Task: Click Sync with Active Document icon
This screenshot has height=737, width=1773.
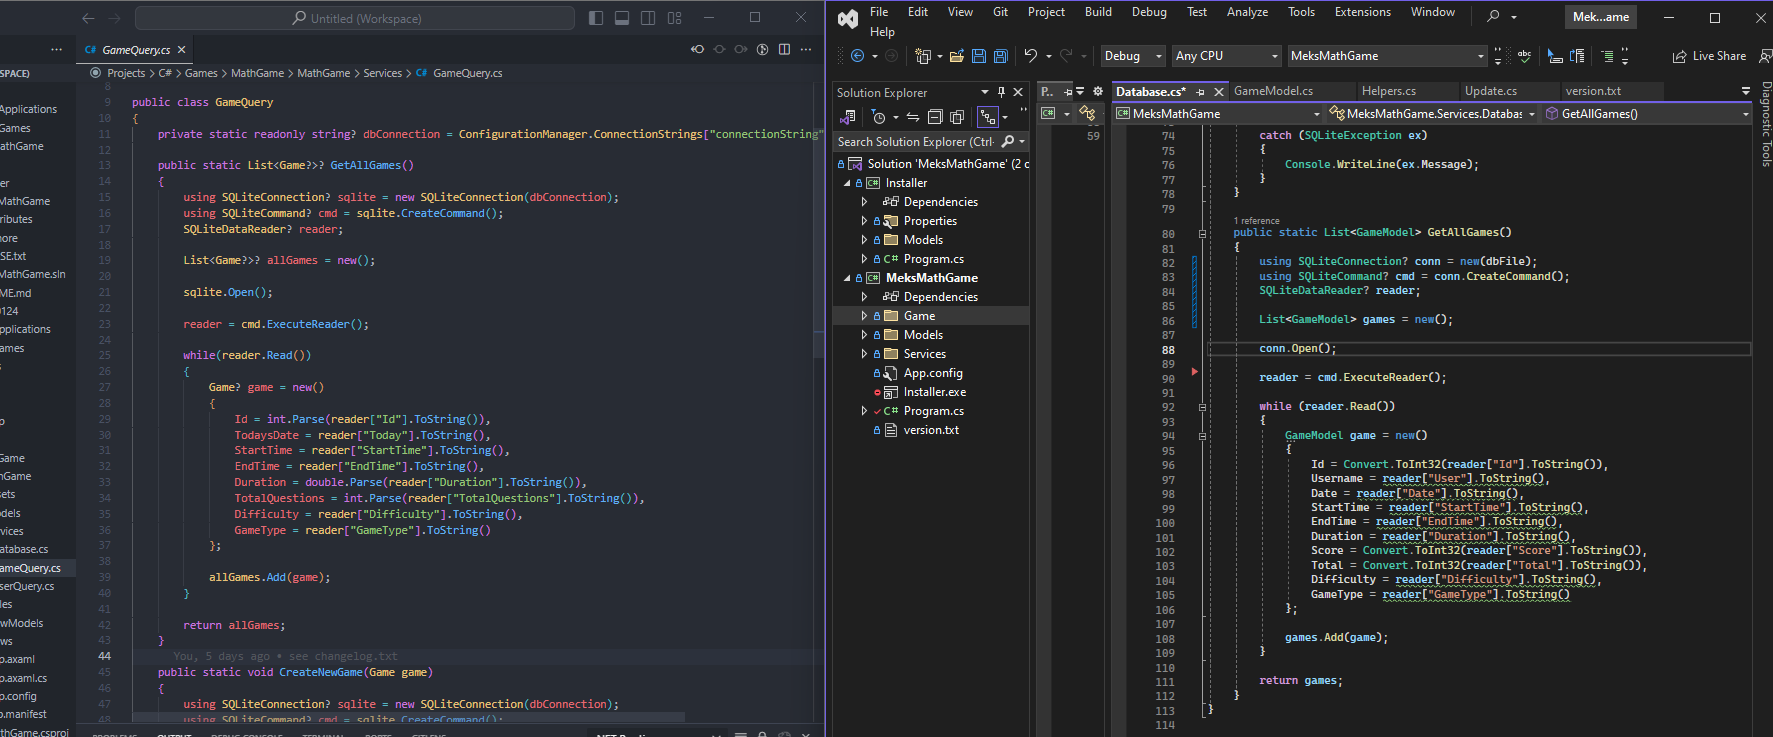Action: 913,117
